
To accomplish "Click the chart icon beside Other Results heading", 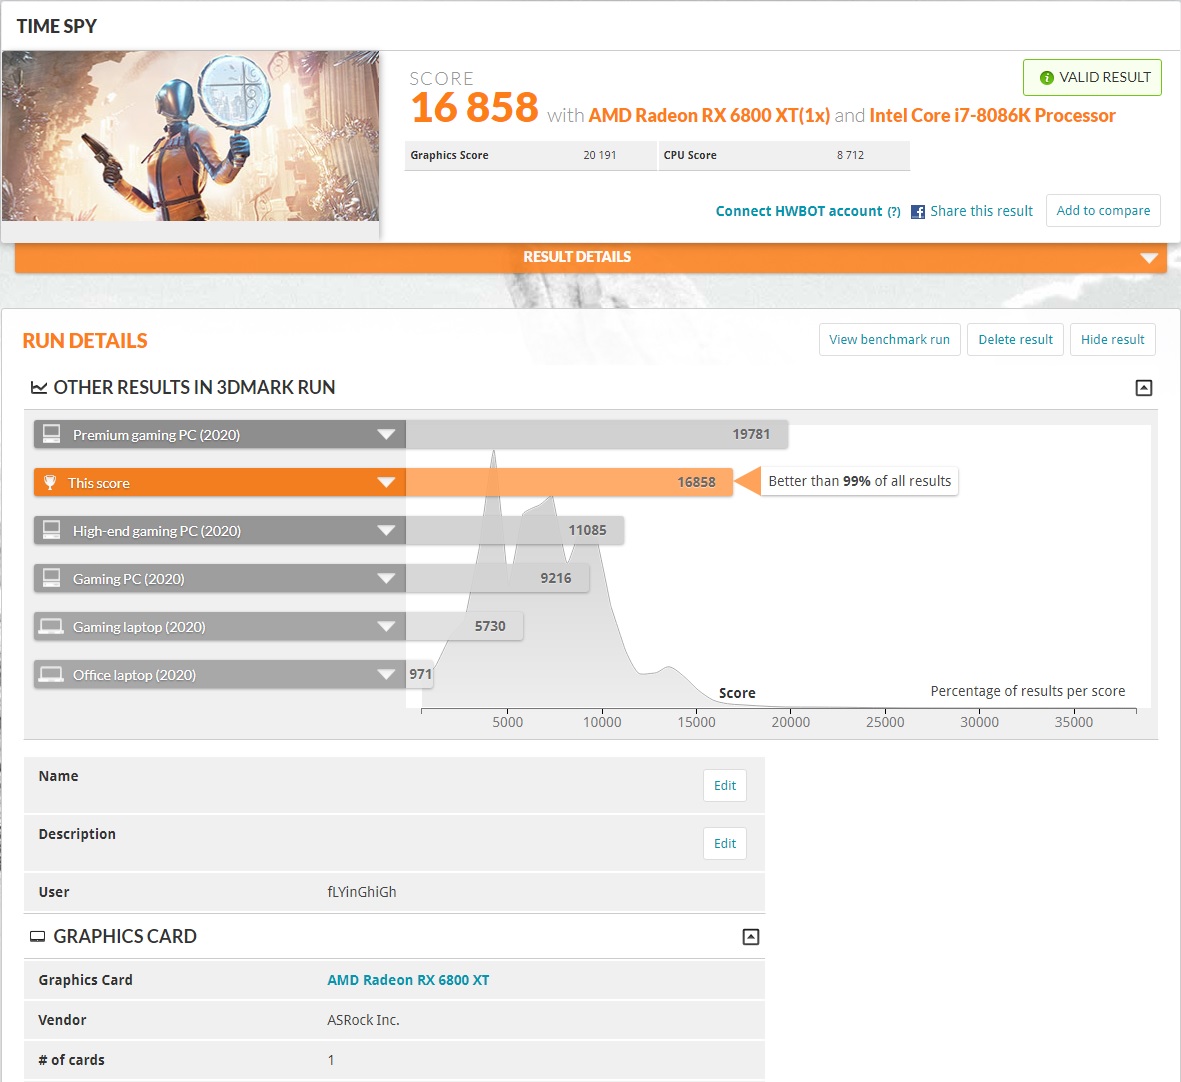I will [x=38, y=388].
